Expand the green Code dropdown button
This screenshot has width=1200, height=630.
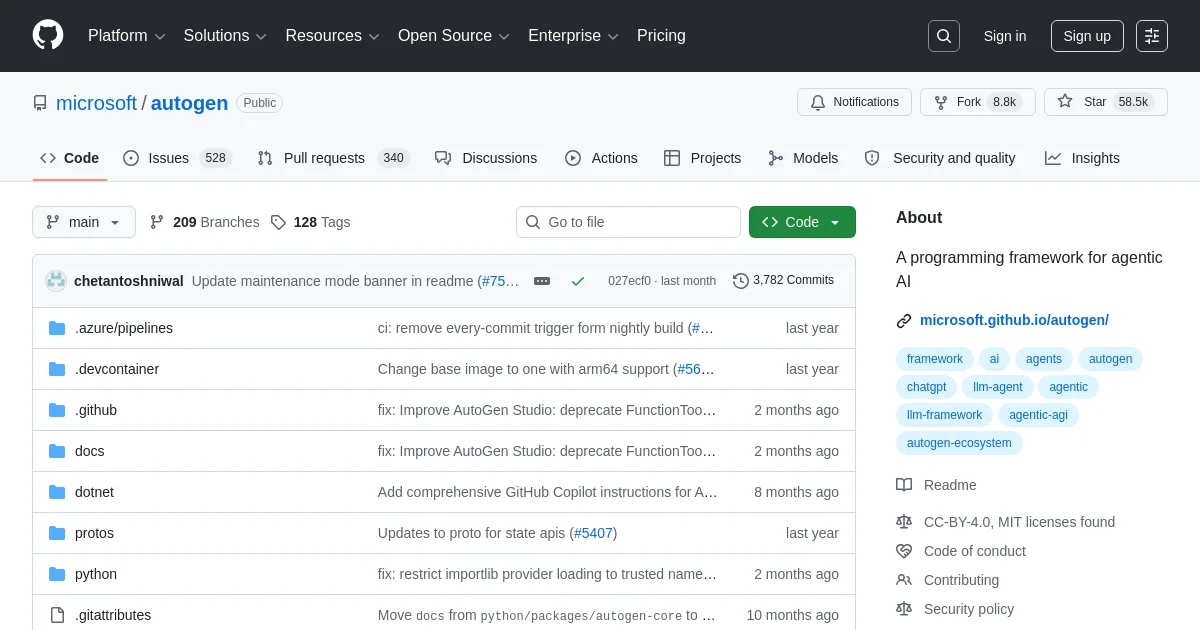coord(802,222)
